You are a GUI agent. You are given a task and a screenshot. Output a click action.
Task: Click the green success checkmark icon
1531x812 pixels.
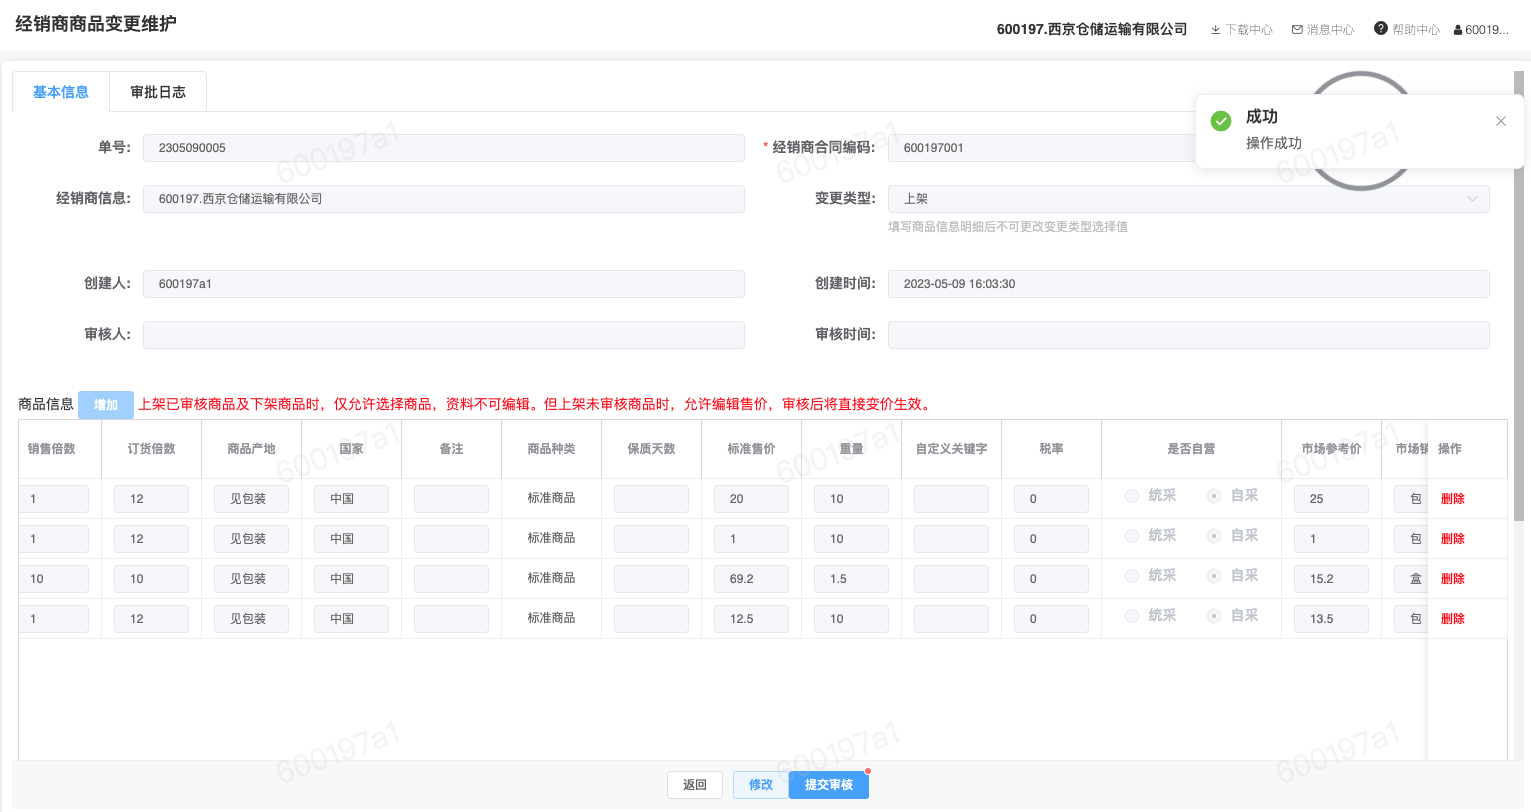pos(1221,121)
